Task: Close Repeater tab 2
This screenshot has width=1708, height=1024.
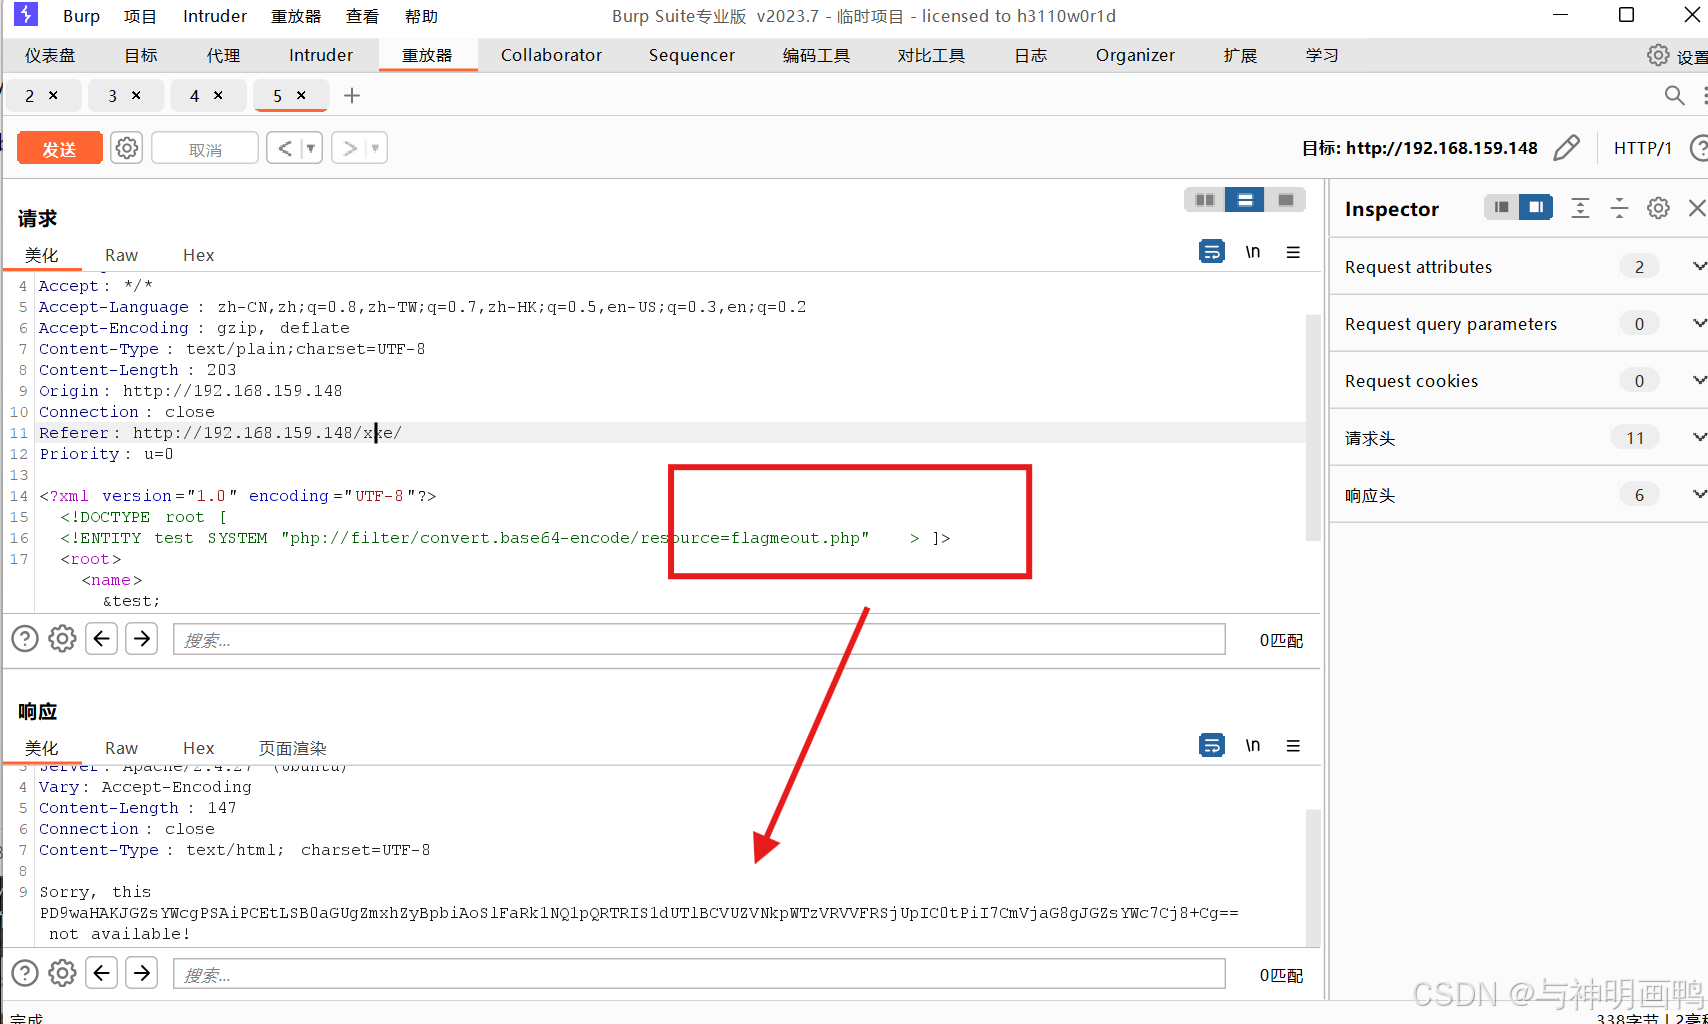Action: point(53,95)
